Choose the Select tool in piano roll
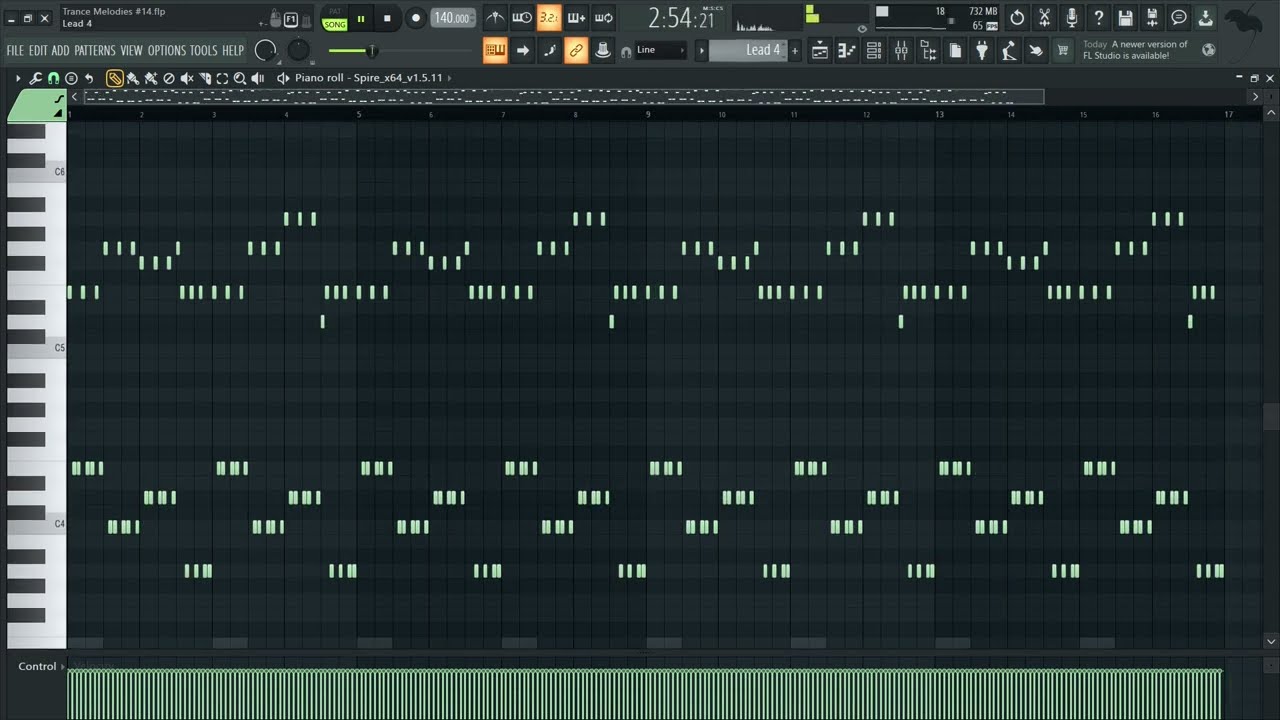This screenshot has width=1280, height=720. tap(222, 78)
